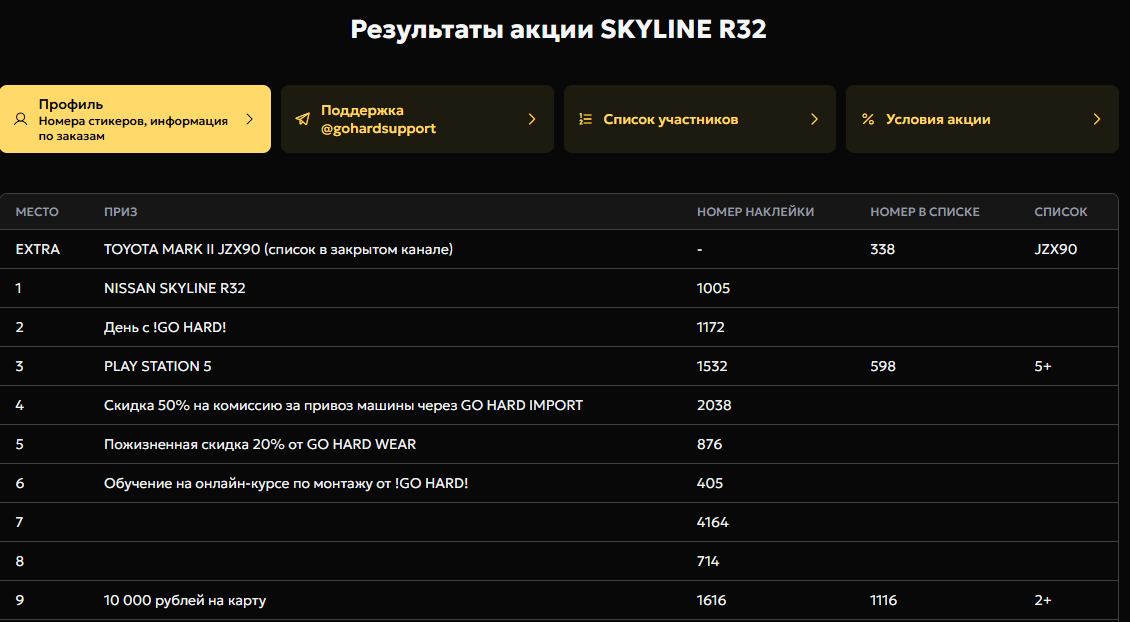Click the percent sign conditions icon
The height and width of the screenshot is (622, 1130).
pos(867,119)
